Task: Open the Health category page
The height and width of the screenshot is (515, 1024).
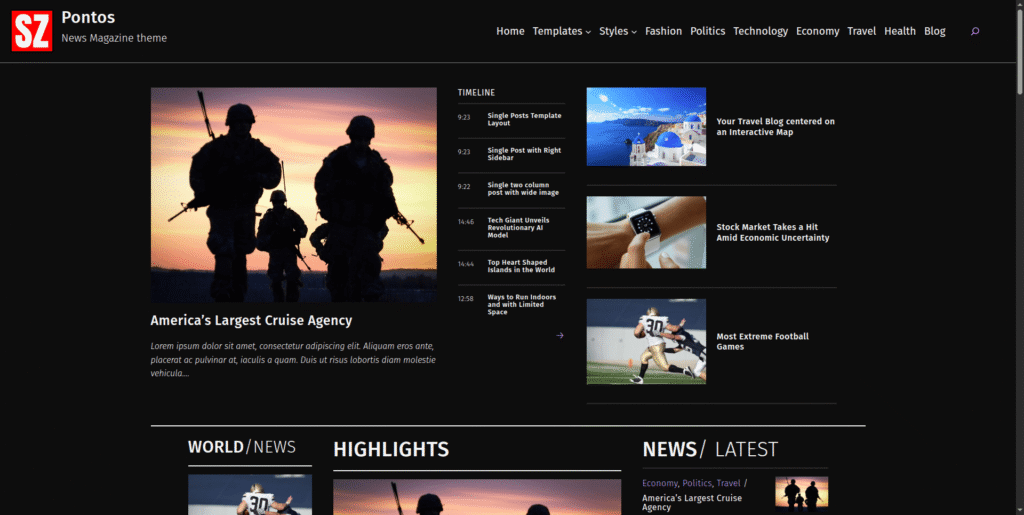Action: click(899, 31)
